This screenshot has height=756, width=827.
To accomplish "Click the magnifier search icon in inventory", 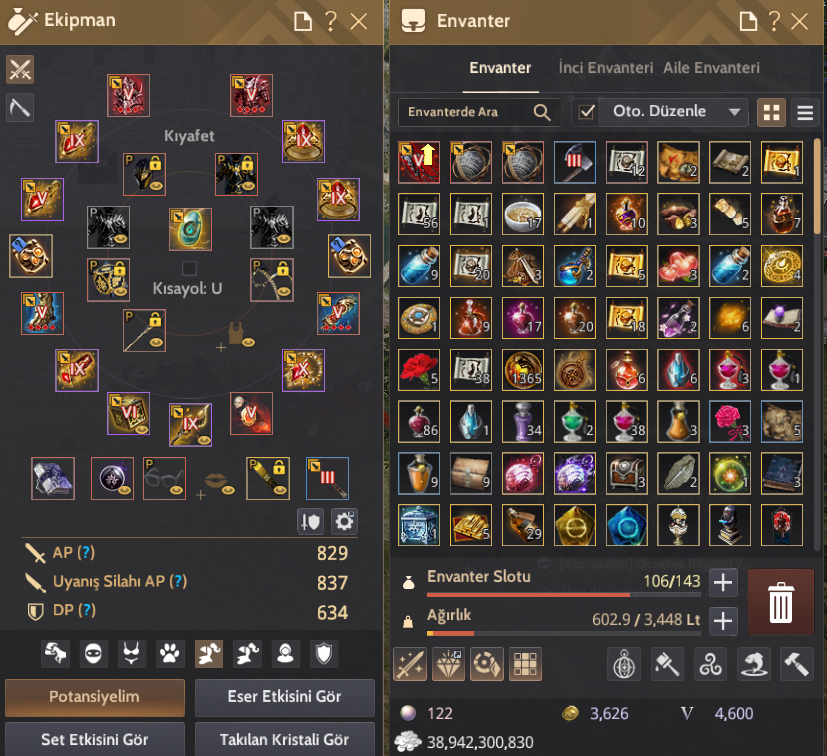I will coord(542,112).
